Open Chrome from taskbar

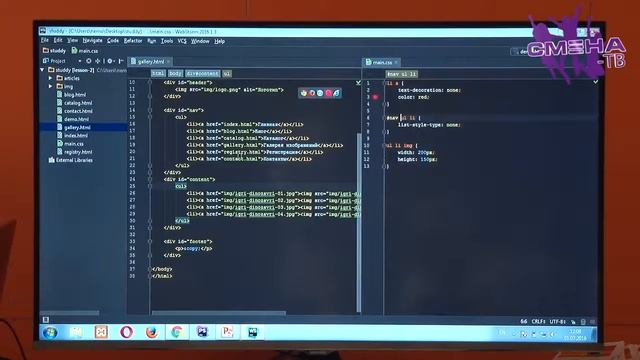[177, 332]
